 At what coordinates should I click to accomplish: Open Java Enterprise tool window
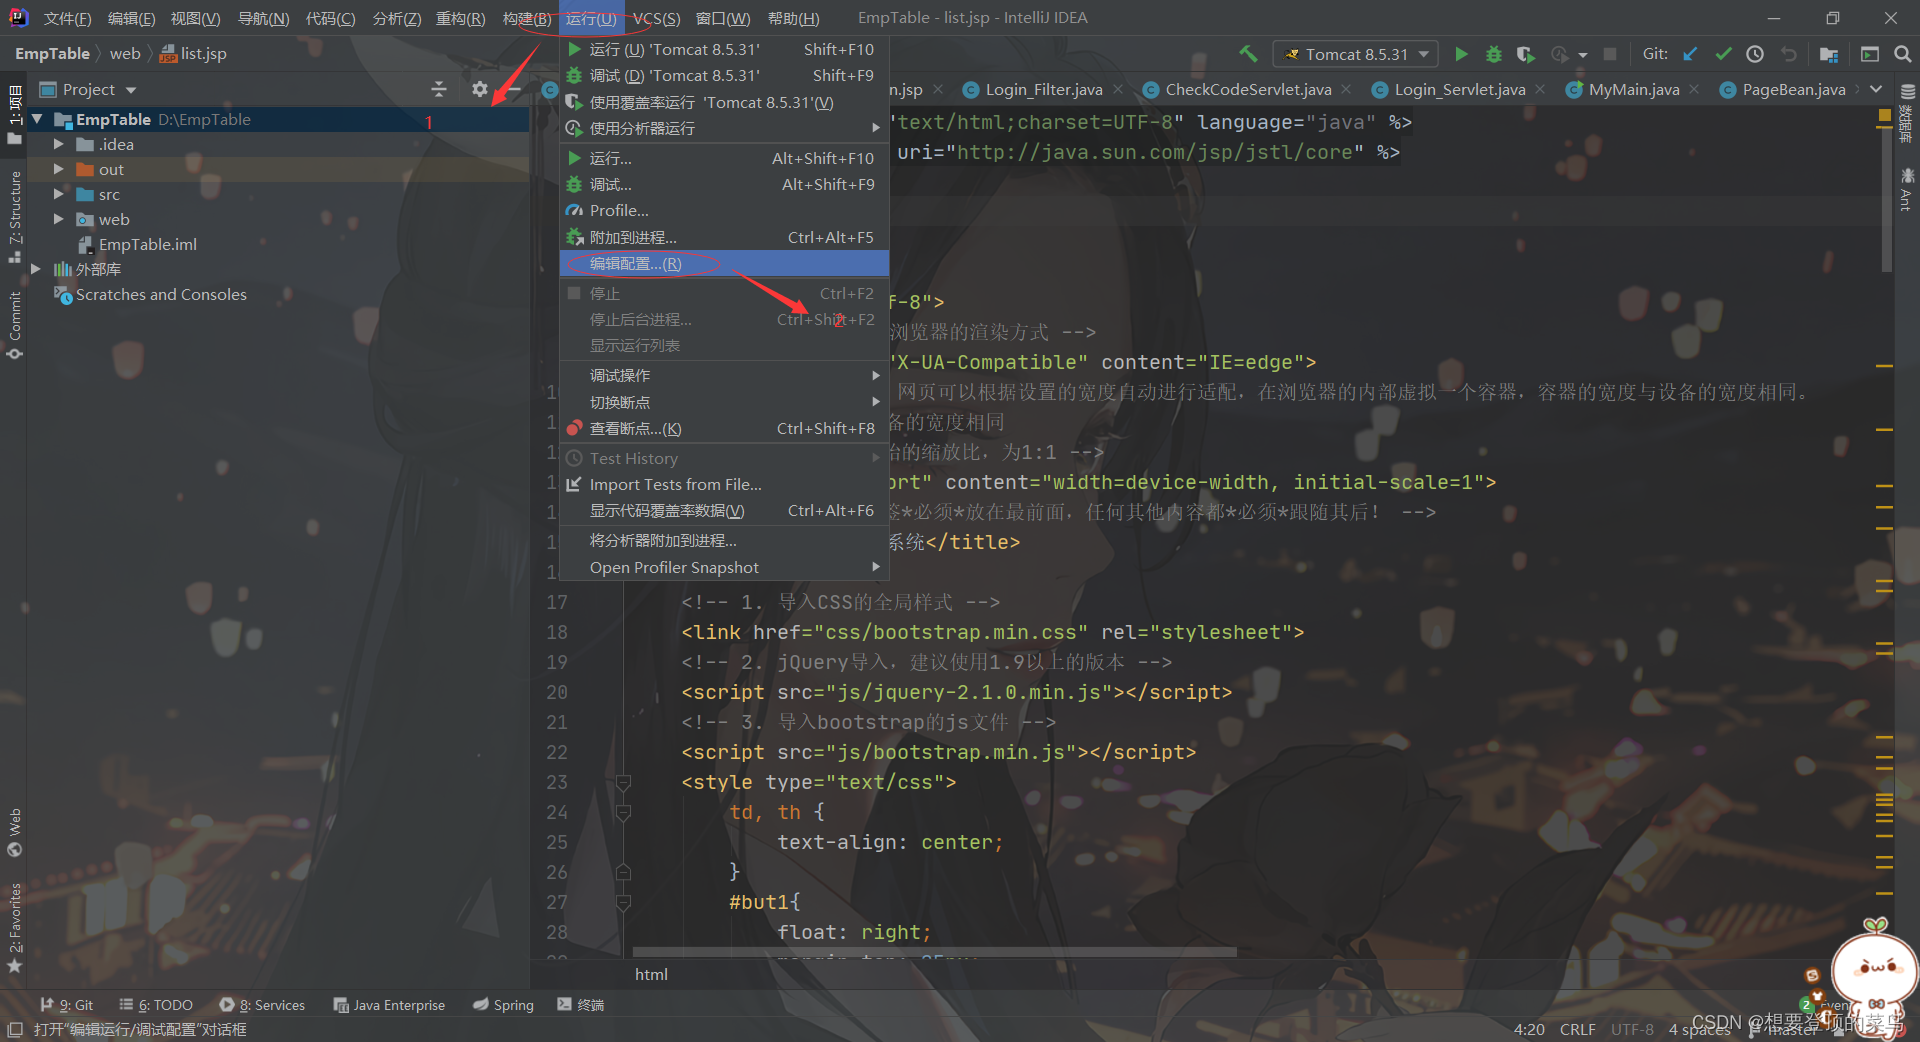click(x=389, y=1005)
